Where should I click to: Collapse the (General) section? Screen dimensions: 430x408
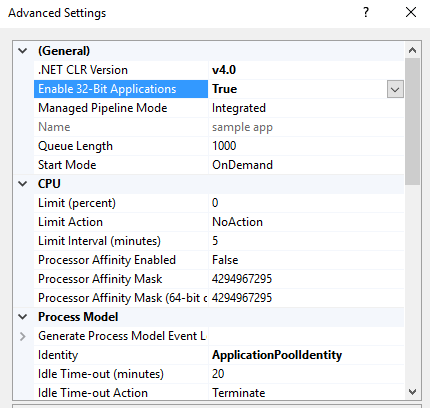(23, 51)
